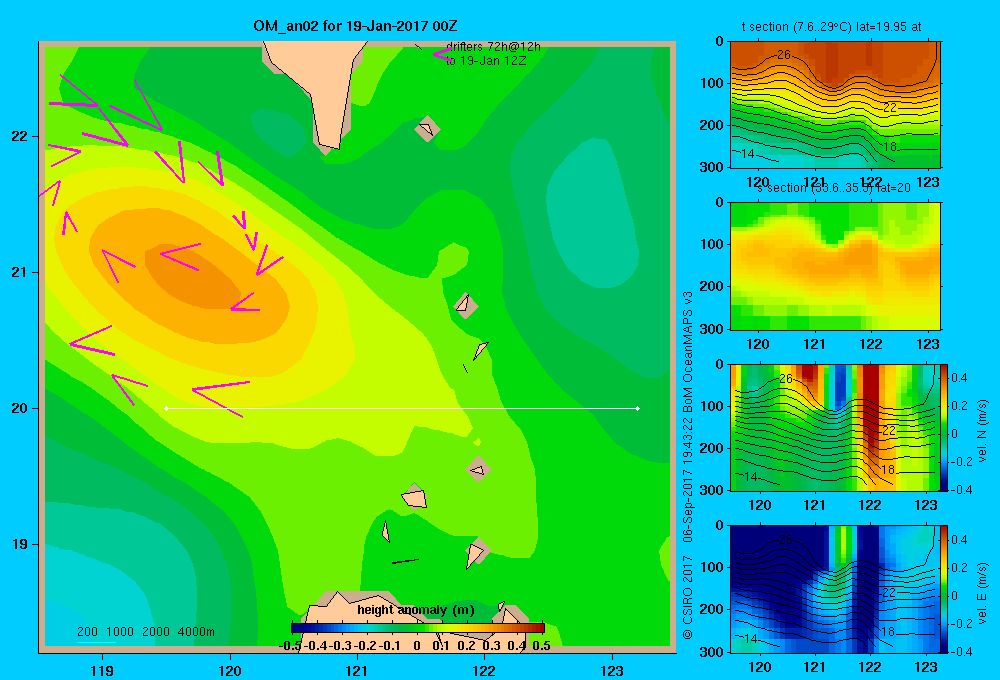Viewport: 1000px width, 680px height.
Task: Click the "vel. N (m/s)" axis label
Action: [982, 431]
